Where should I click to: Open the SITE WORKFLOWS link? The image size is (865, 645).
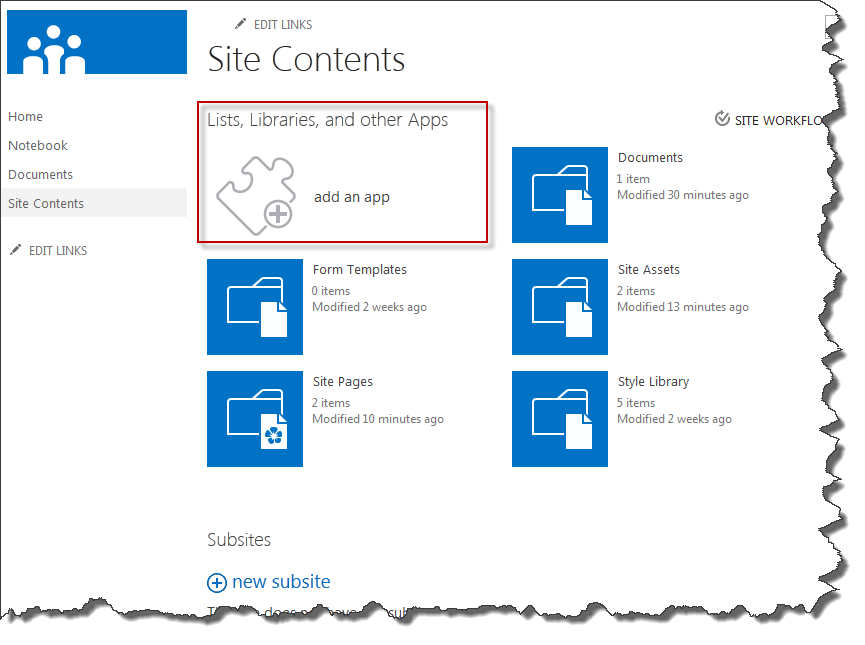[x=779, y=120]
